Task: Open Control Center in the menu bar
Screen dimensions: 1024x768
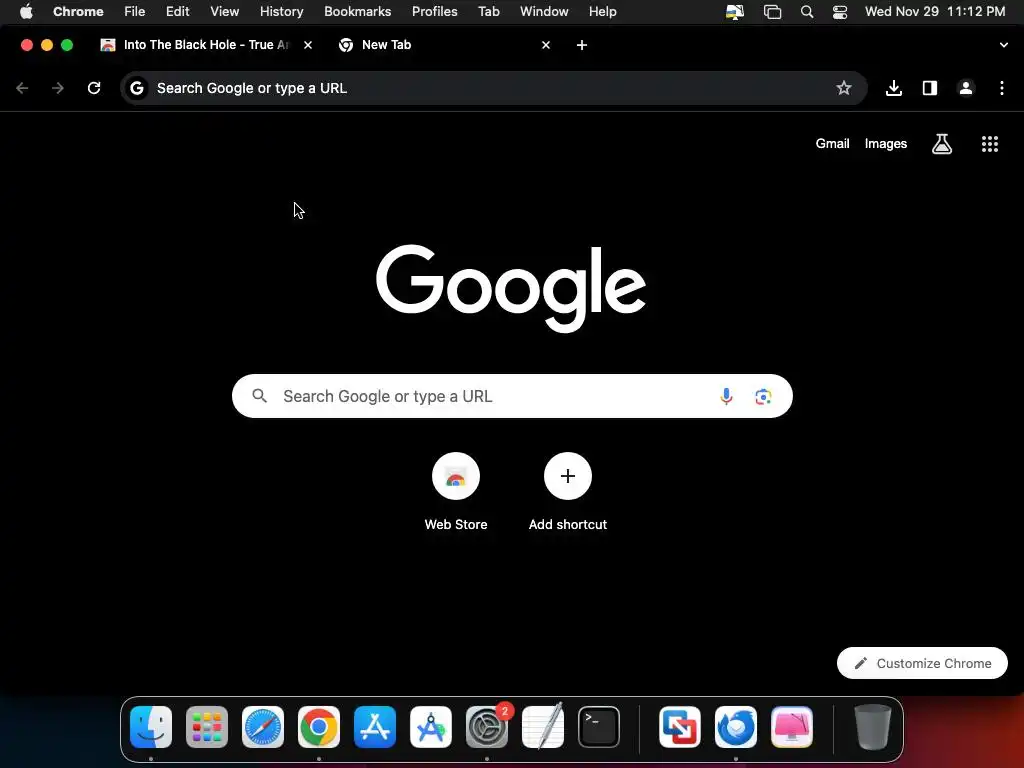Action: [x=840, y=12]
